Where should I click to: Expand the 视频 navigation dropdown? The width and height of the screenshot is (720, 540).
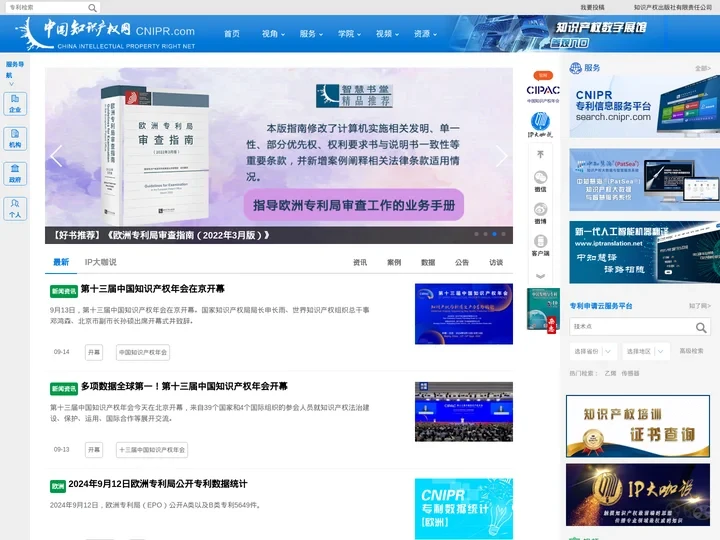click(387, 34)
